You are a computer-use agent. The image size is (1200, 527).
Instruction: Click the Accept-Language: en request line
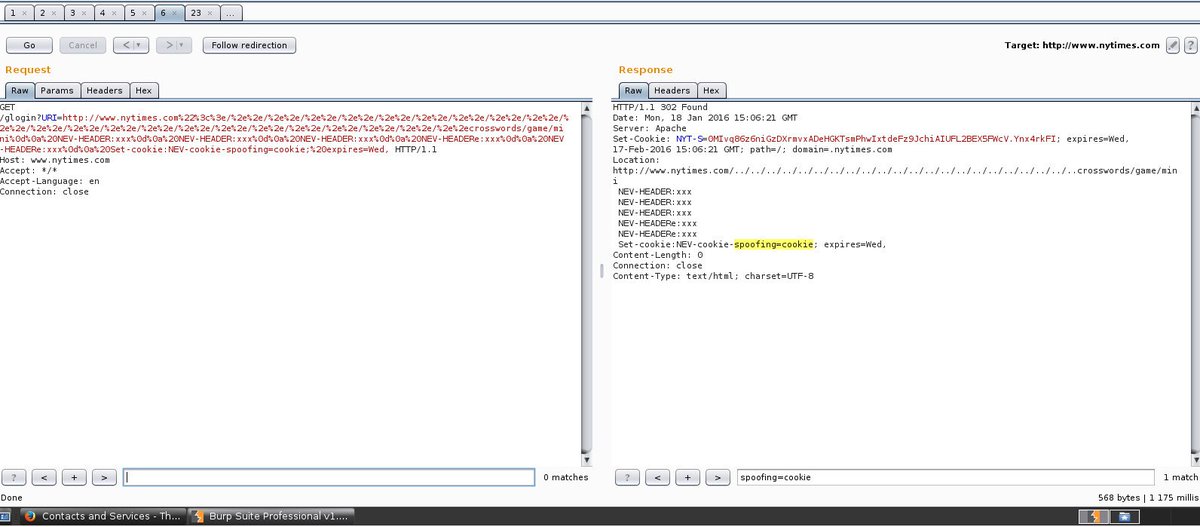tap(50, 181)
